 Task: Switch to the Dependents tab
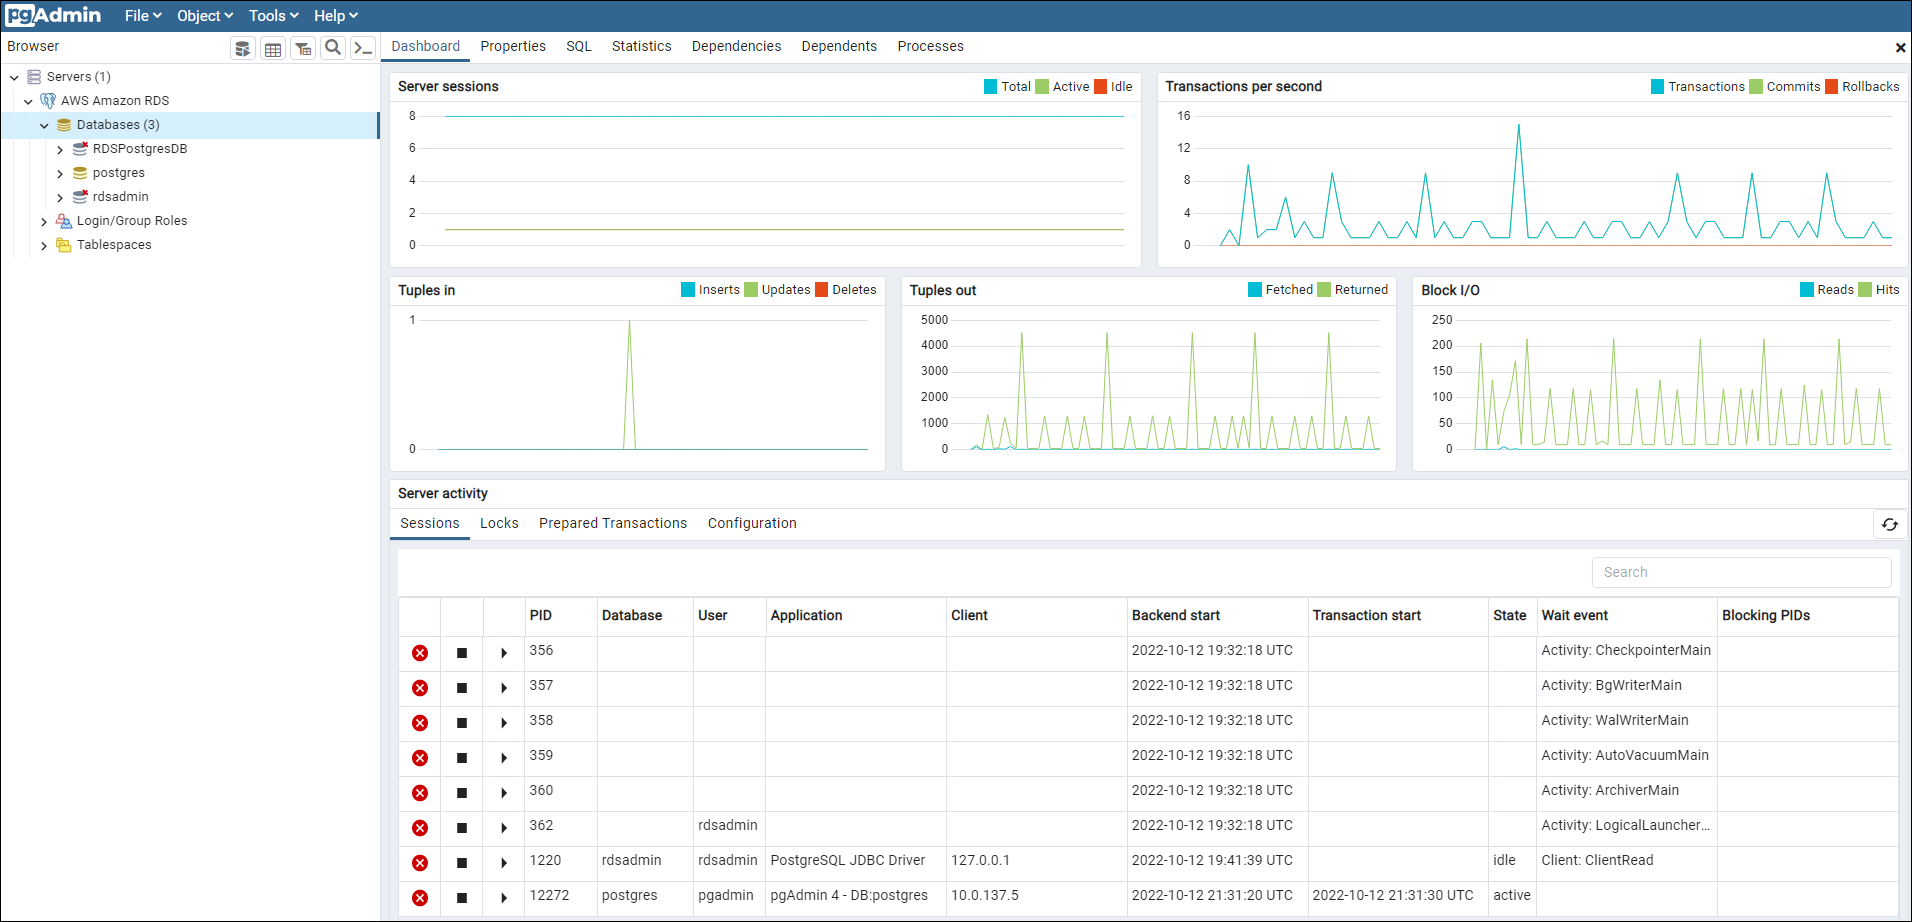[839, 46]
